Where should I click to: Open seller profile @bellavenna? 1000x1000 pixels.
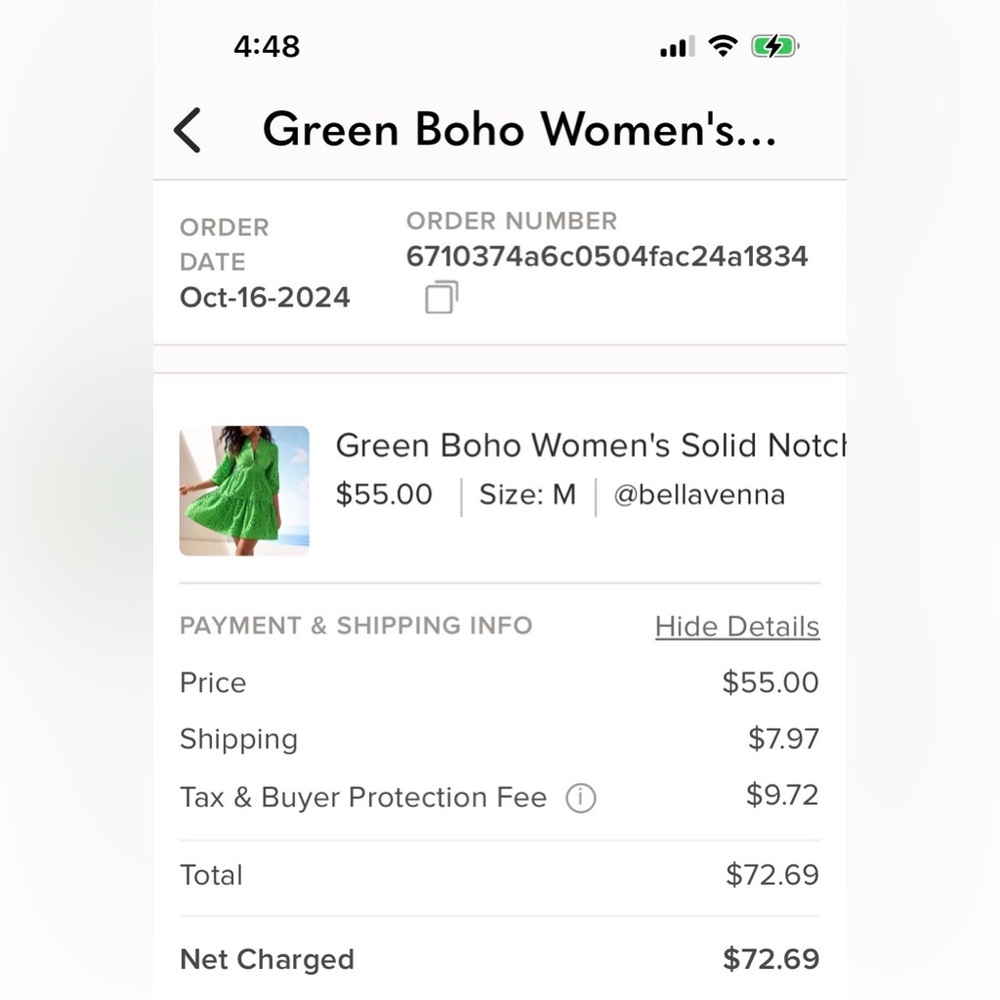(699, 495)
